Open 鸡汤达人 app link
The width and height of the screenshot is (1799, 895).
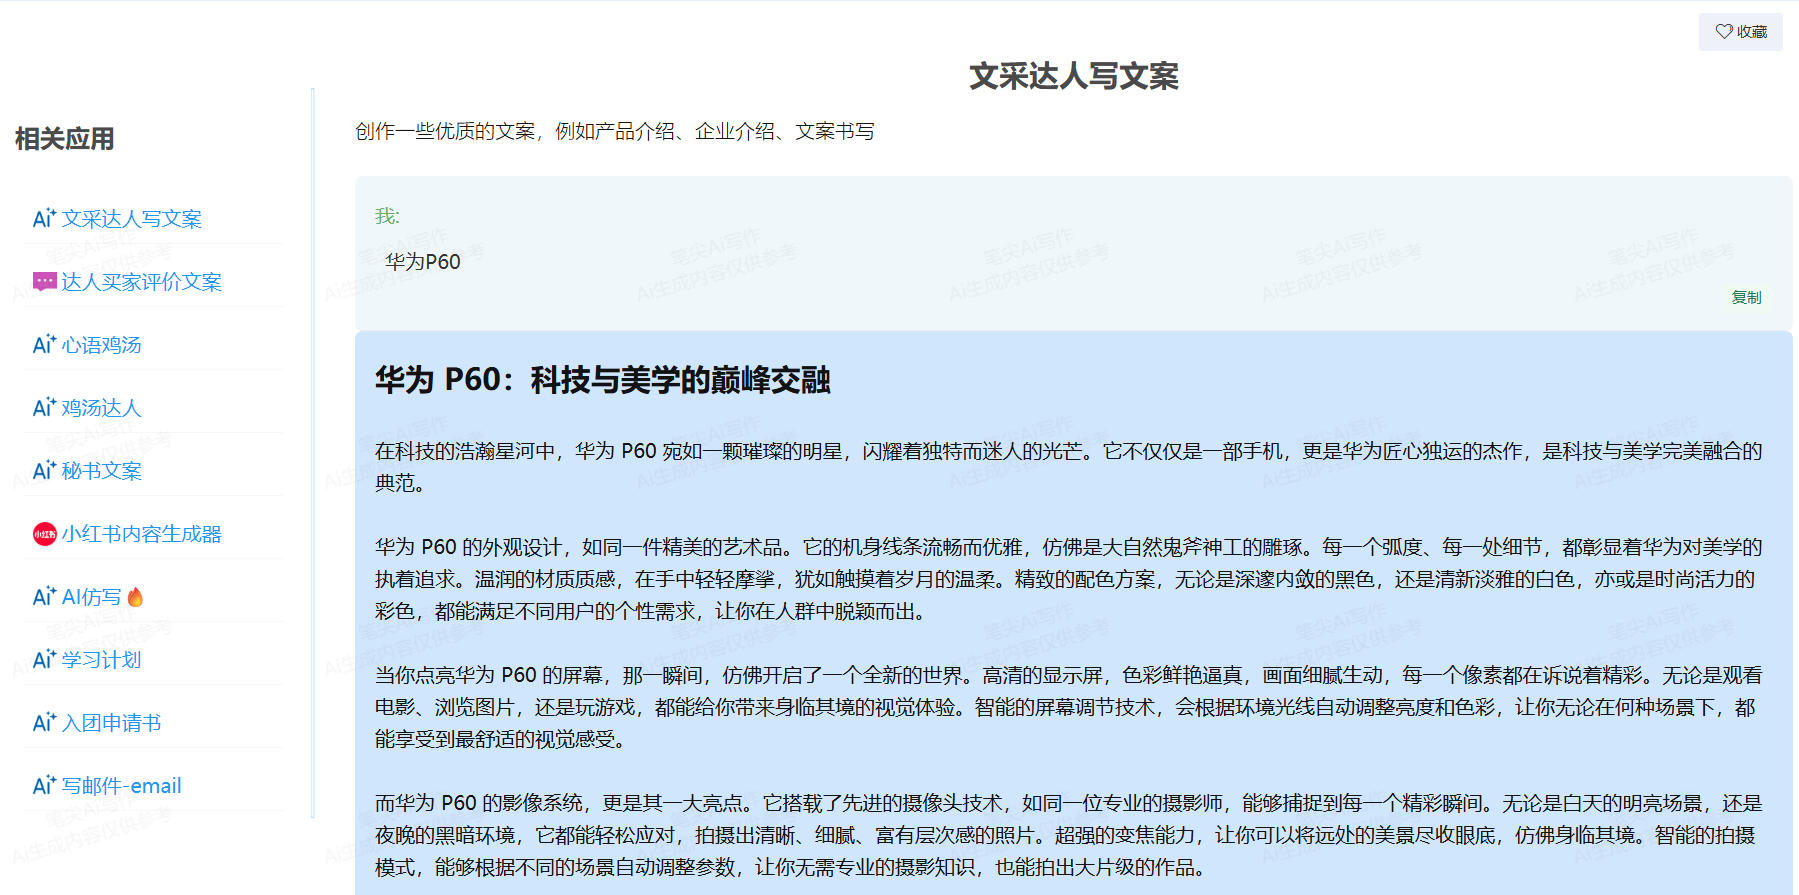pyautogui.click(x=101, y=408)
